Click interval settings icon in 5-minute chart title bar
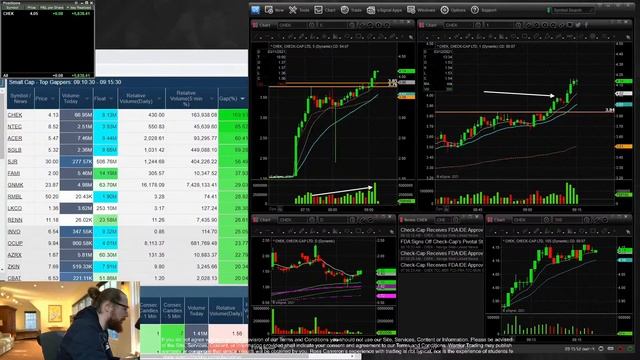Viewport: 640px width, 360px height. (x=352, y=25)
